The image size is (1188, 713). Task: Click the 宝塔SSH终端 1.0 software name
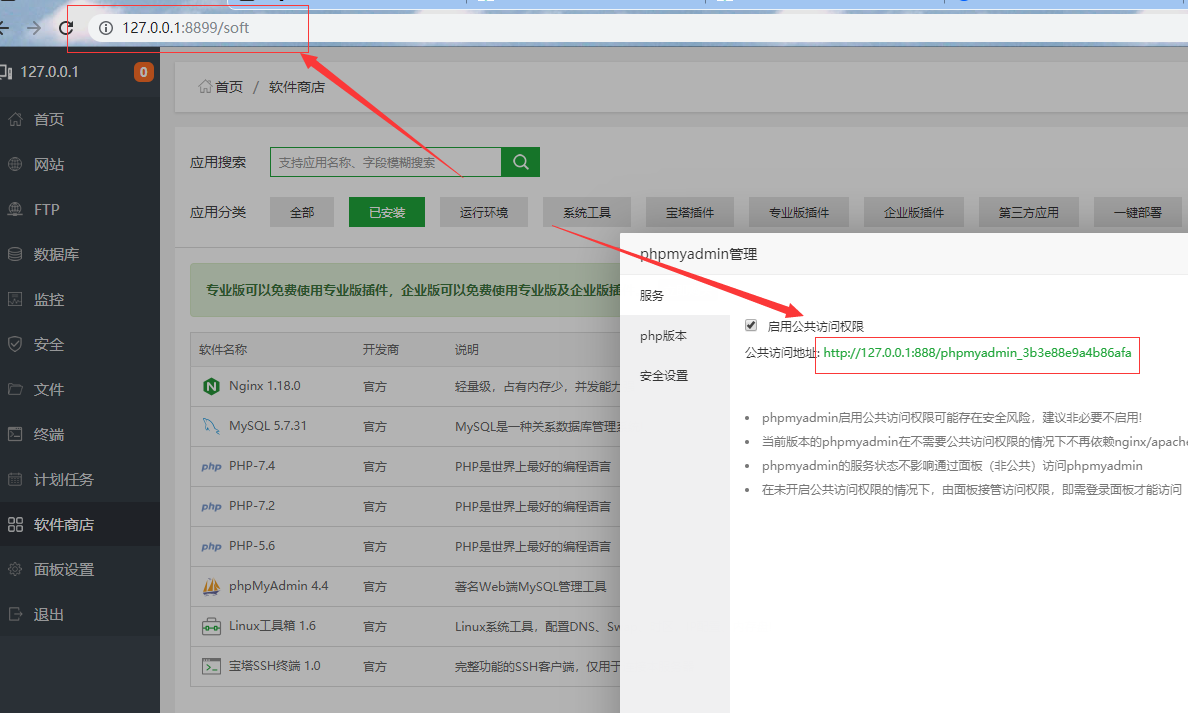[x=274, y=666]
